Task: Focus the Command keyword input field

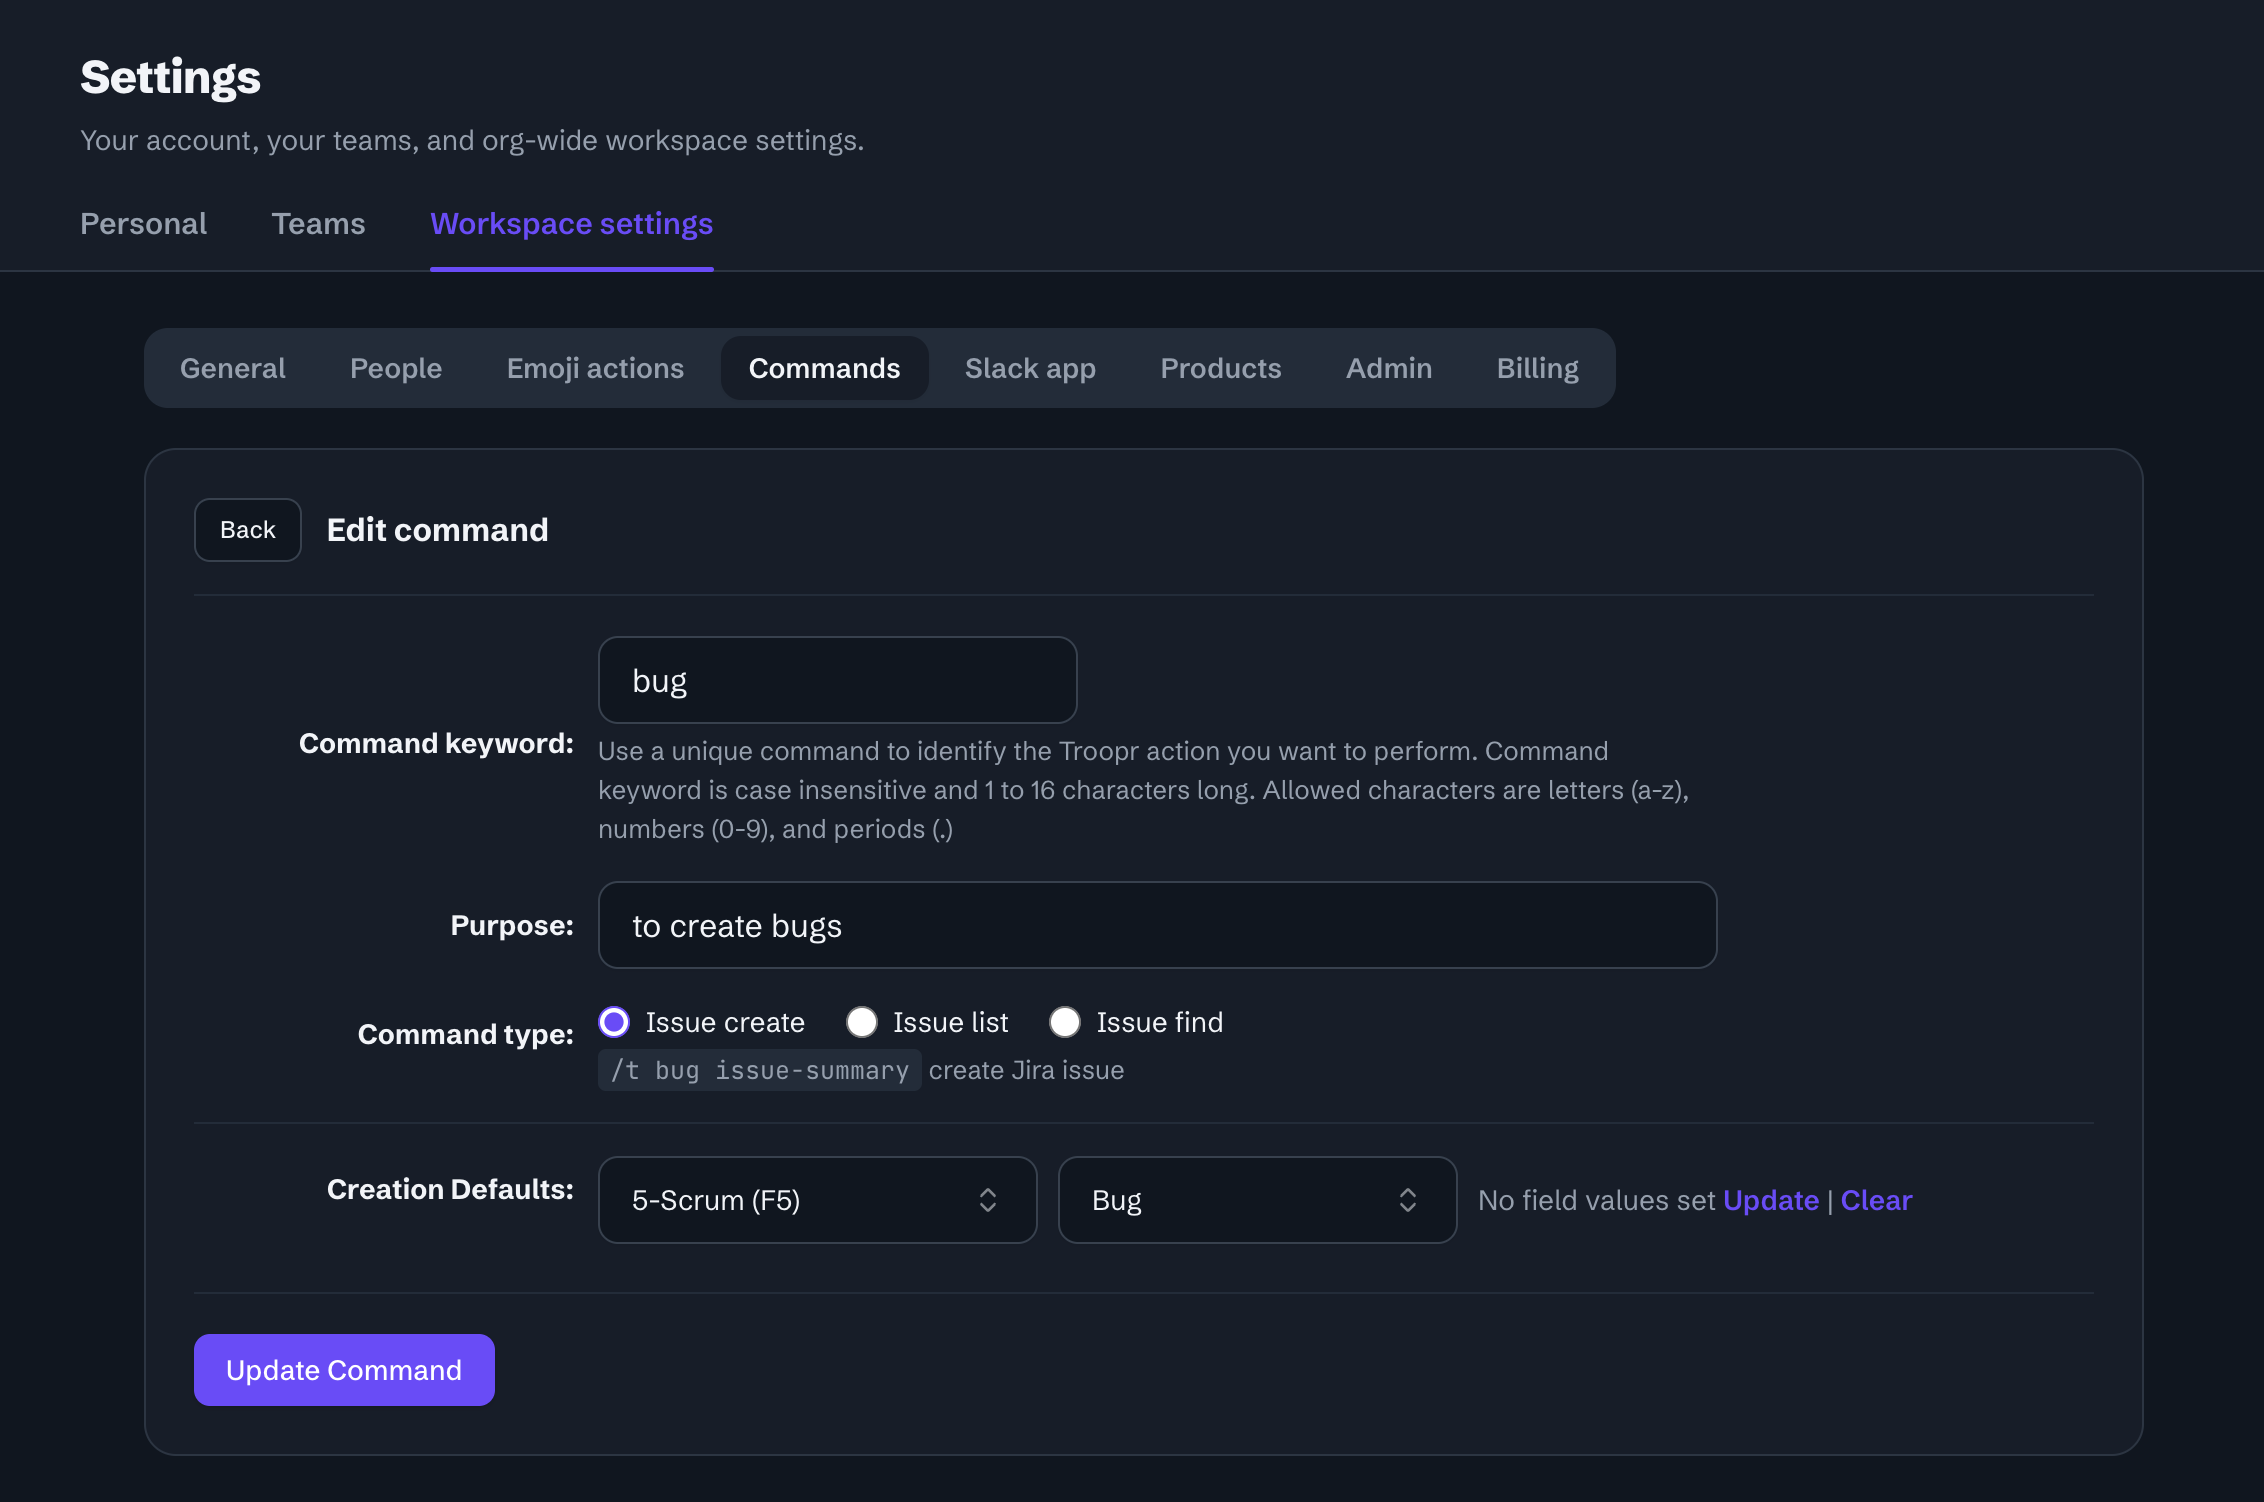Action: tap(837, 680)
